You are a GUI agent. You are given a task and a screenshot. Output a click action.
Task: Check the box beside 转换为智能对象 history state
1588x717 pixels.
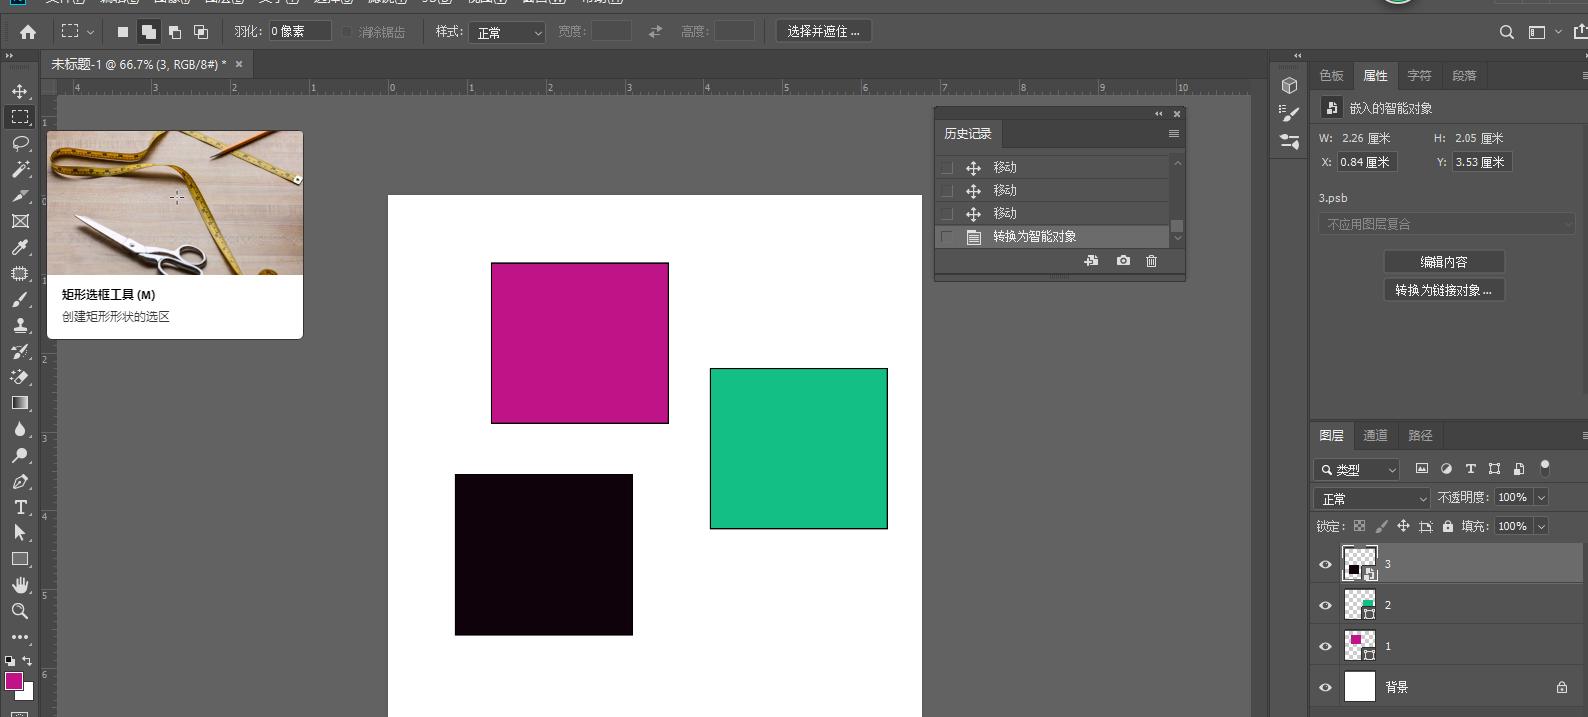pyautogui.click(x=947, y=237)
